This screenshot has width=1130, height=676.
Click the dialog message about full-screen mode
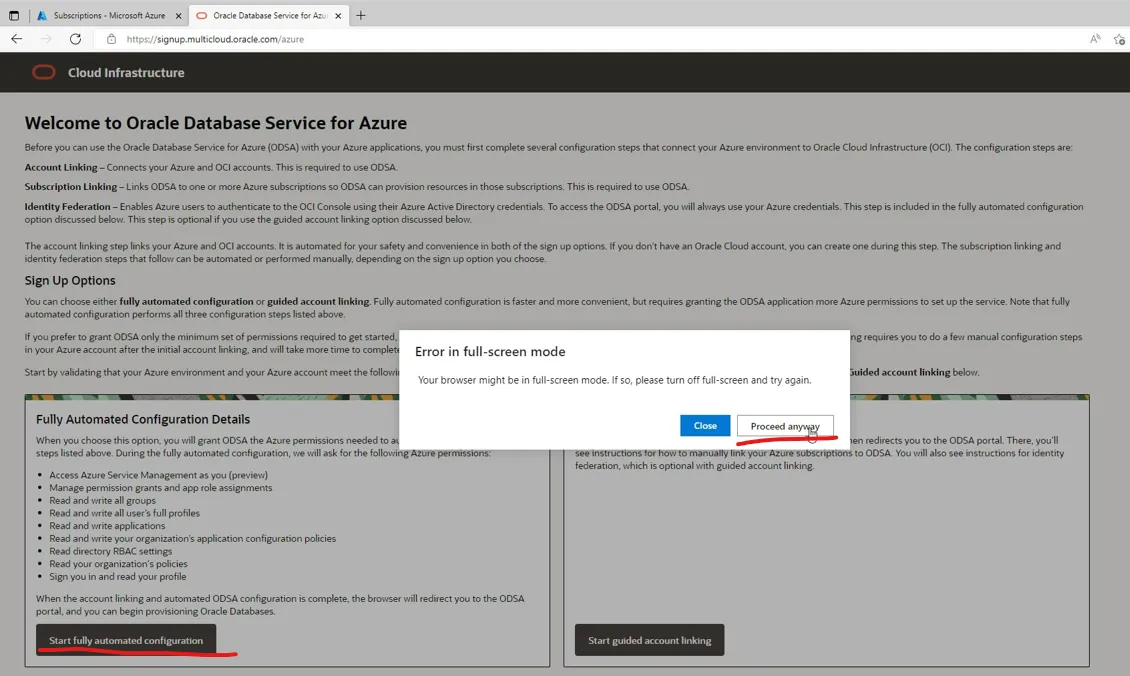coord(615,380)
